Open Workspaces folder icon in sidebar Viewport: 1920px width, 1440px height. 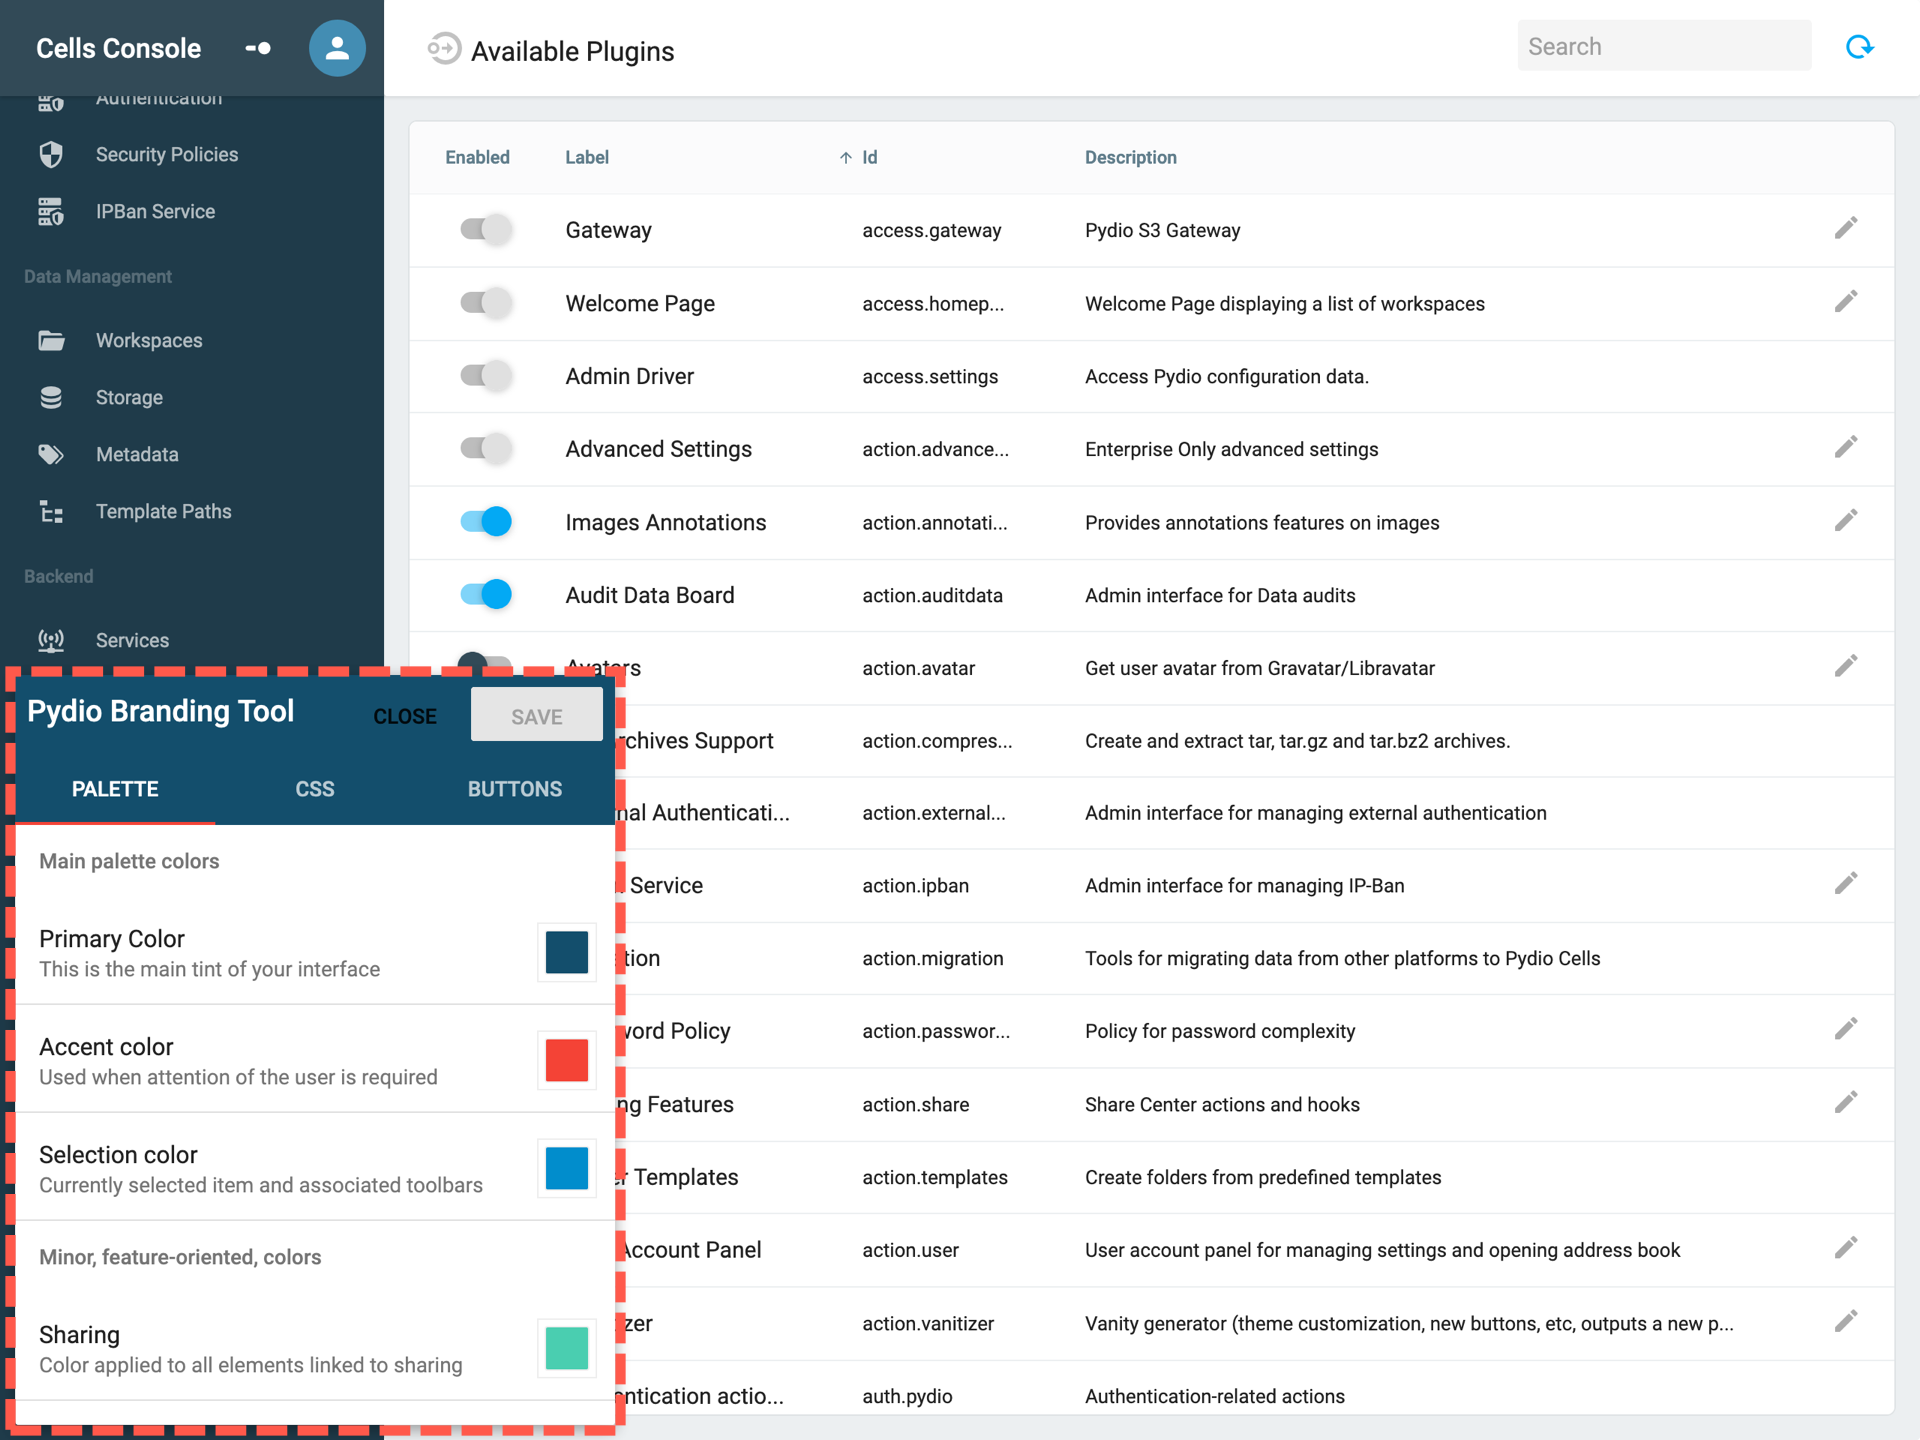click(51, 340)
